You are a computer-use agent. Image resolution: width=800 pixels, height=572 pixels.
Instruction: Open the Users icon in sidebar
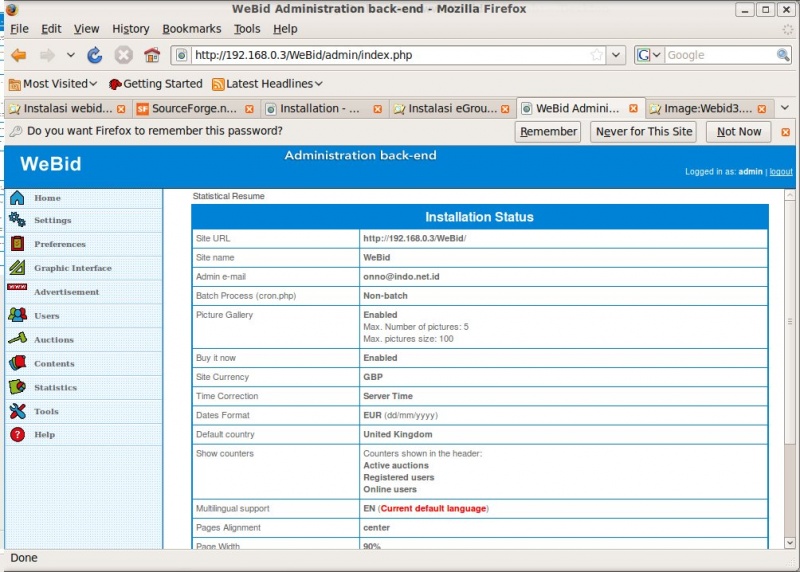pyautogui.click(x=17, y=315)
